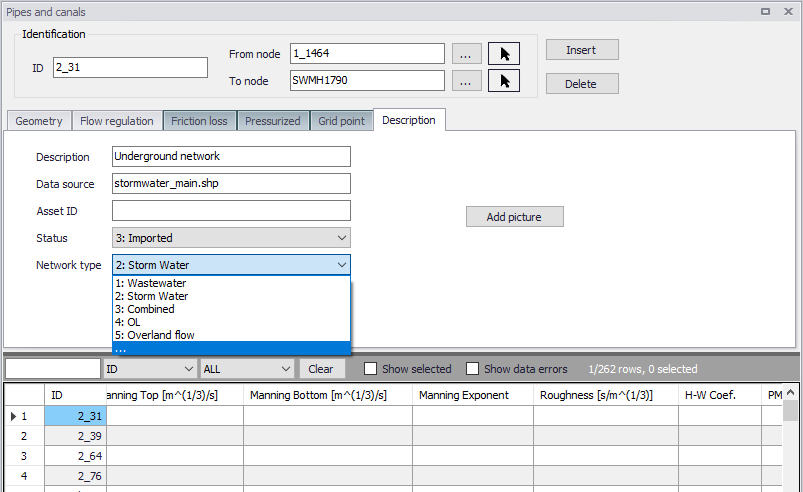The width and height of the screenshot is (803, 492).
Task: Toggle the Show data errors checkbox
Action: click(473, 369)
